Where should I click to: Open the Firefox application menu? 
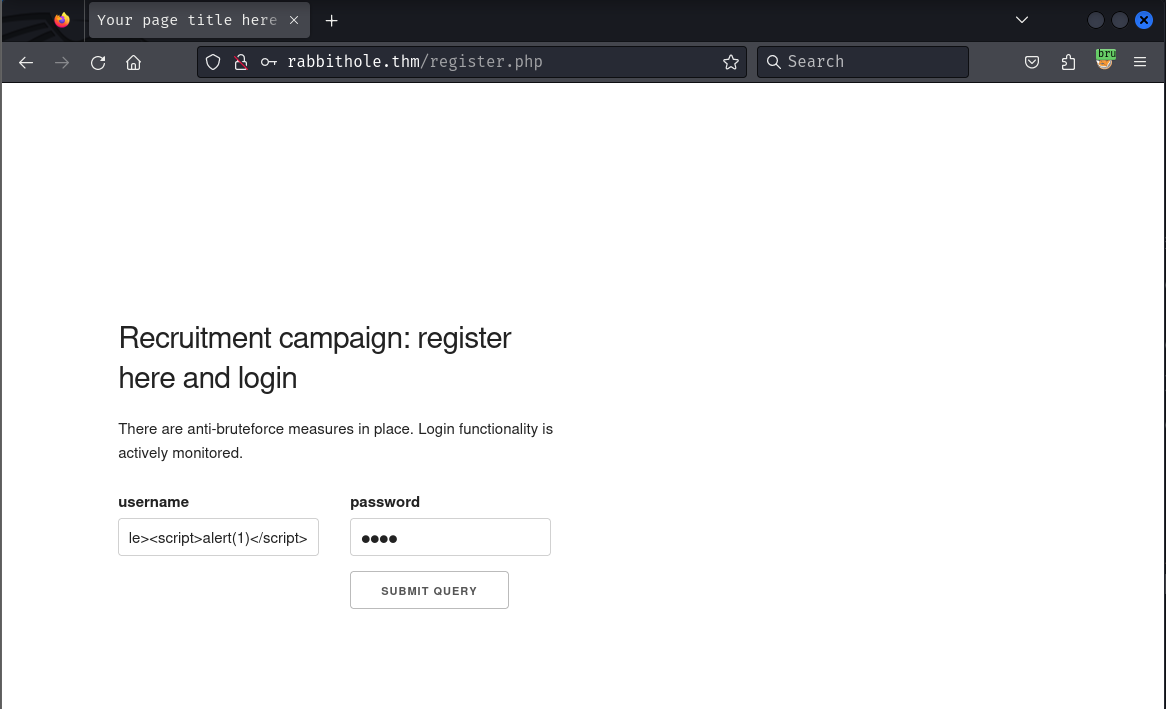[x=1140, y=62]
